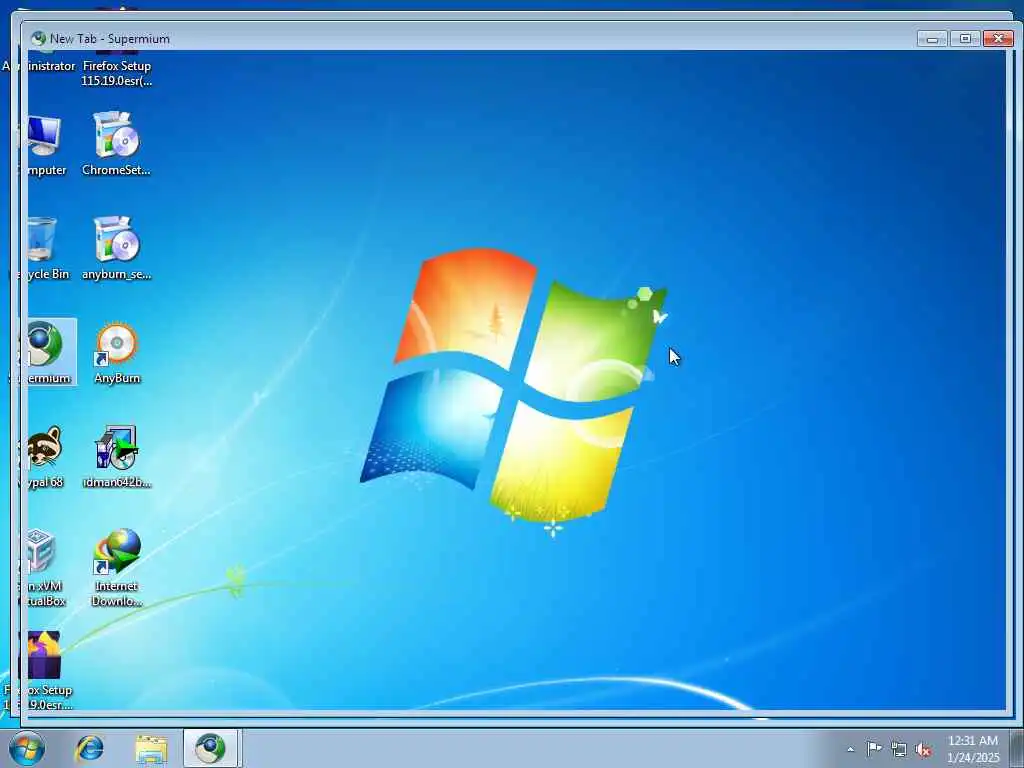Image resolution: width=1024 pixels, height=768 pixels.
Task: Open the Windows Start orb
Action: (27, 748)
